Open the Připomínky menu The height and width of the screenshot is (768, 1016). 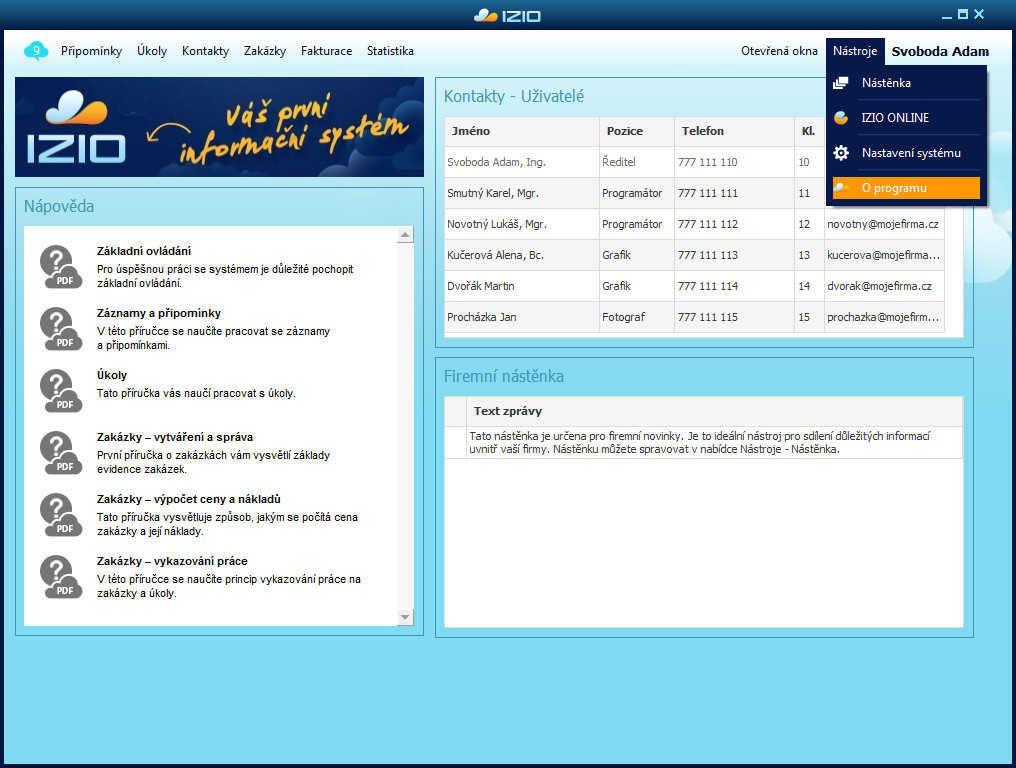click(91, 51)
